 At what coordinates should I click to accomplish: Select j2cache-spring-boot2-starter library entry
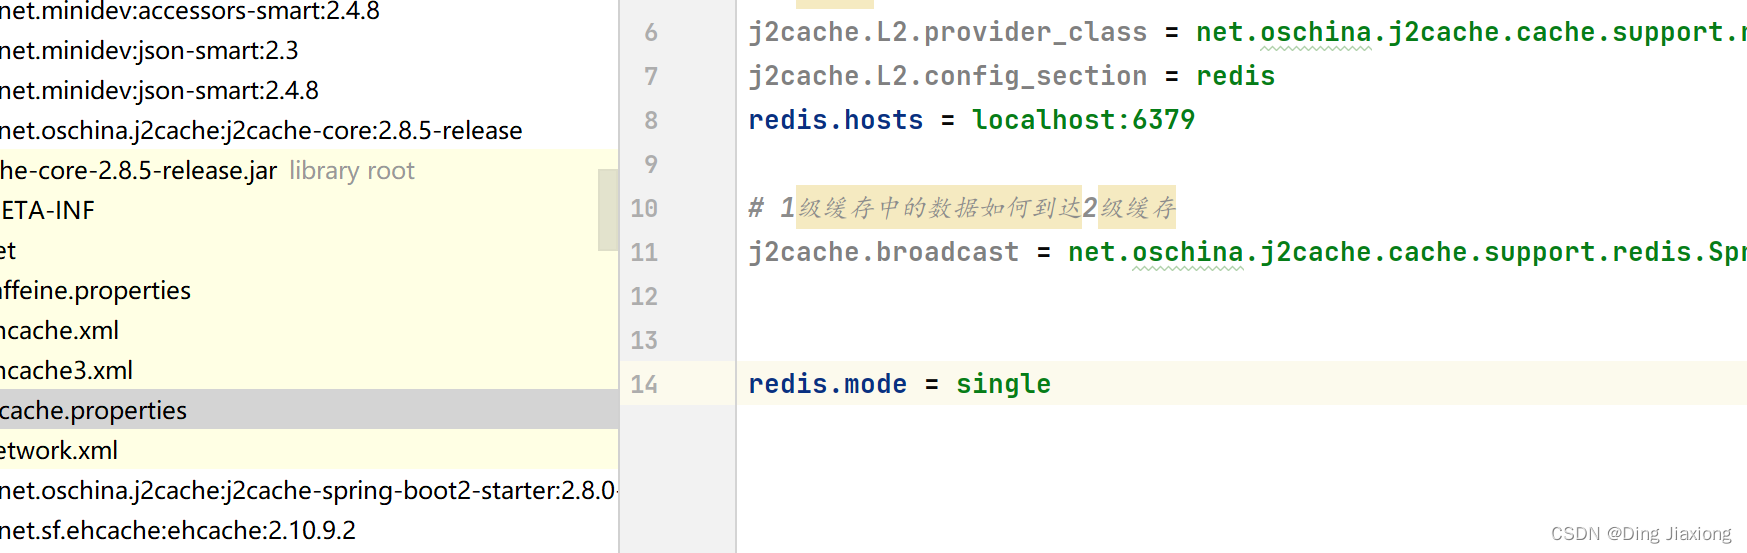tap(308, 490)
